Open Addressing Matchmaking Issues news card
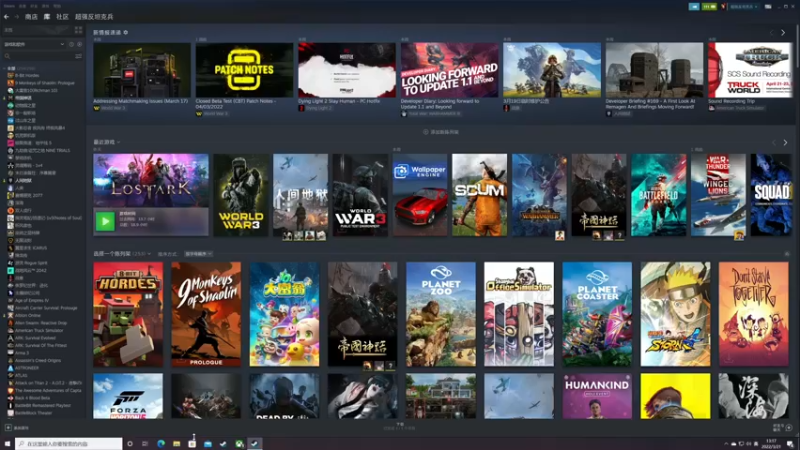Image resolution: width=800 pixels, height=450 pixels. (142, 76)
